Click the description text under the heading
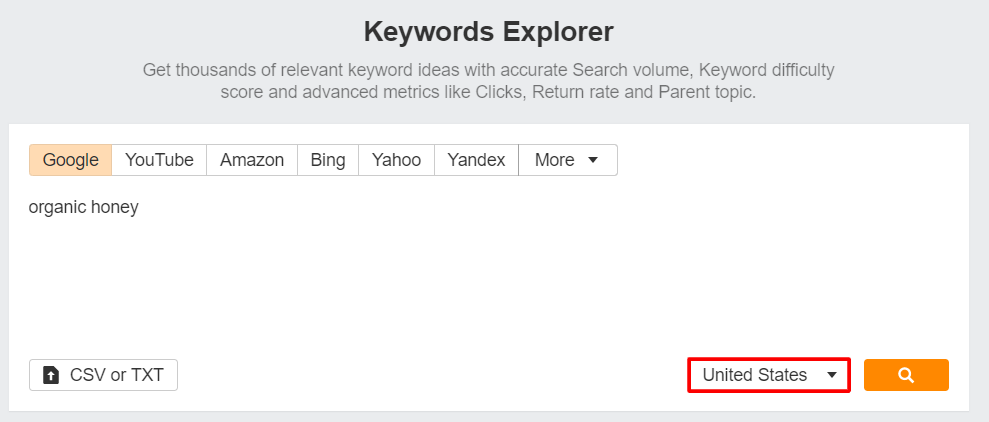The width and height of the screenshot is (989, 422). pos(488,81)
